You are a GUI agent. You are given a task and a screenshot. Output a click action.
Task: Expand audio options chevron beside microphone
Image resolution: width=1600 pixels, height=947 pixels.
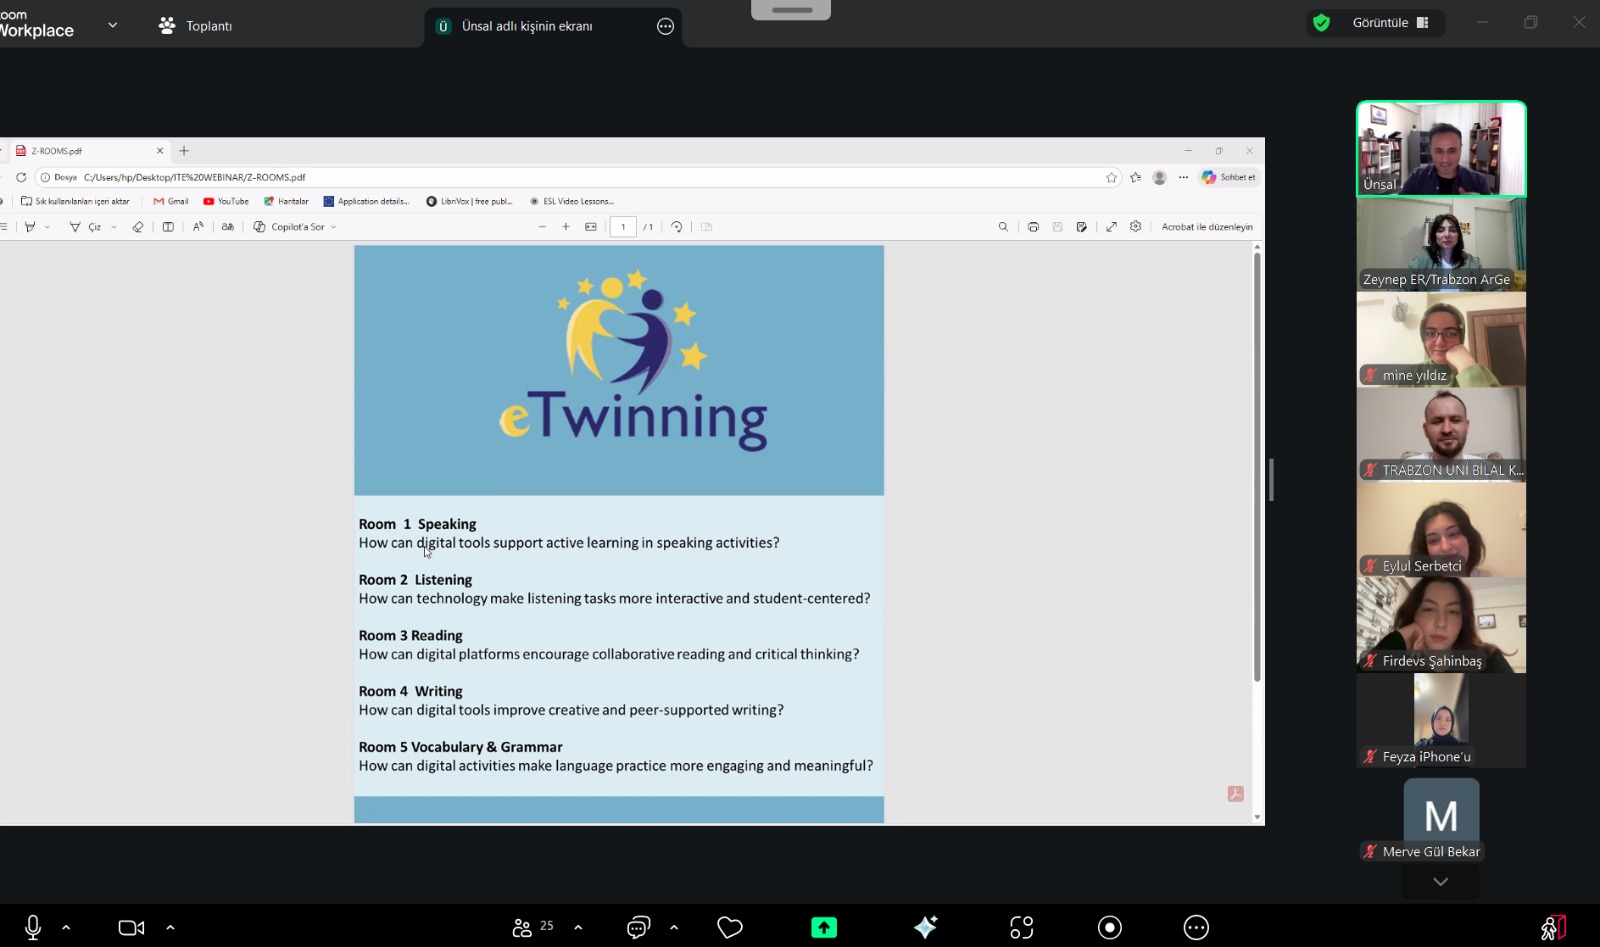point(66,928)
